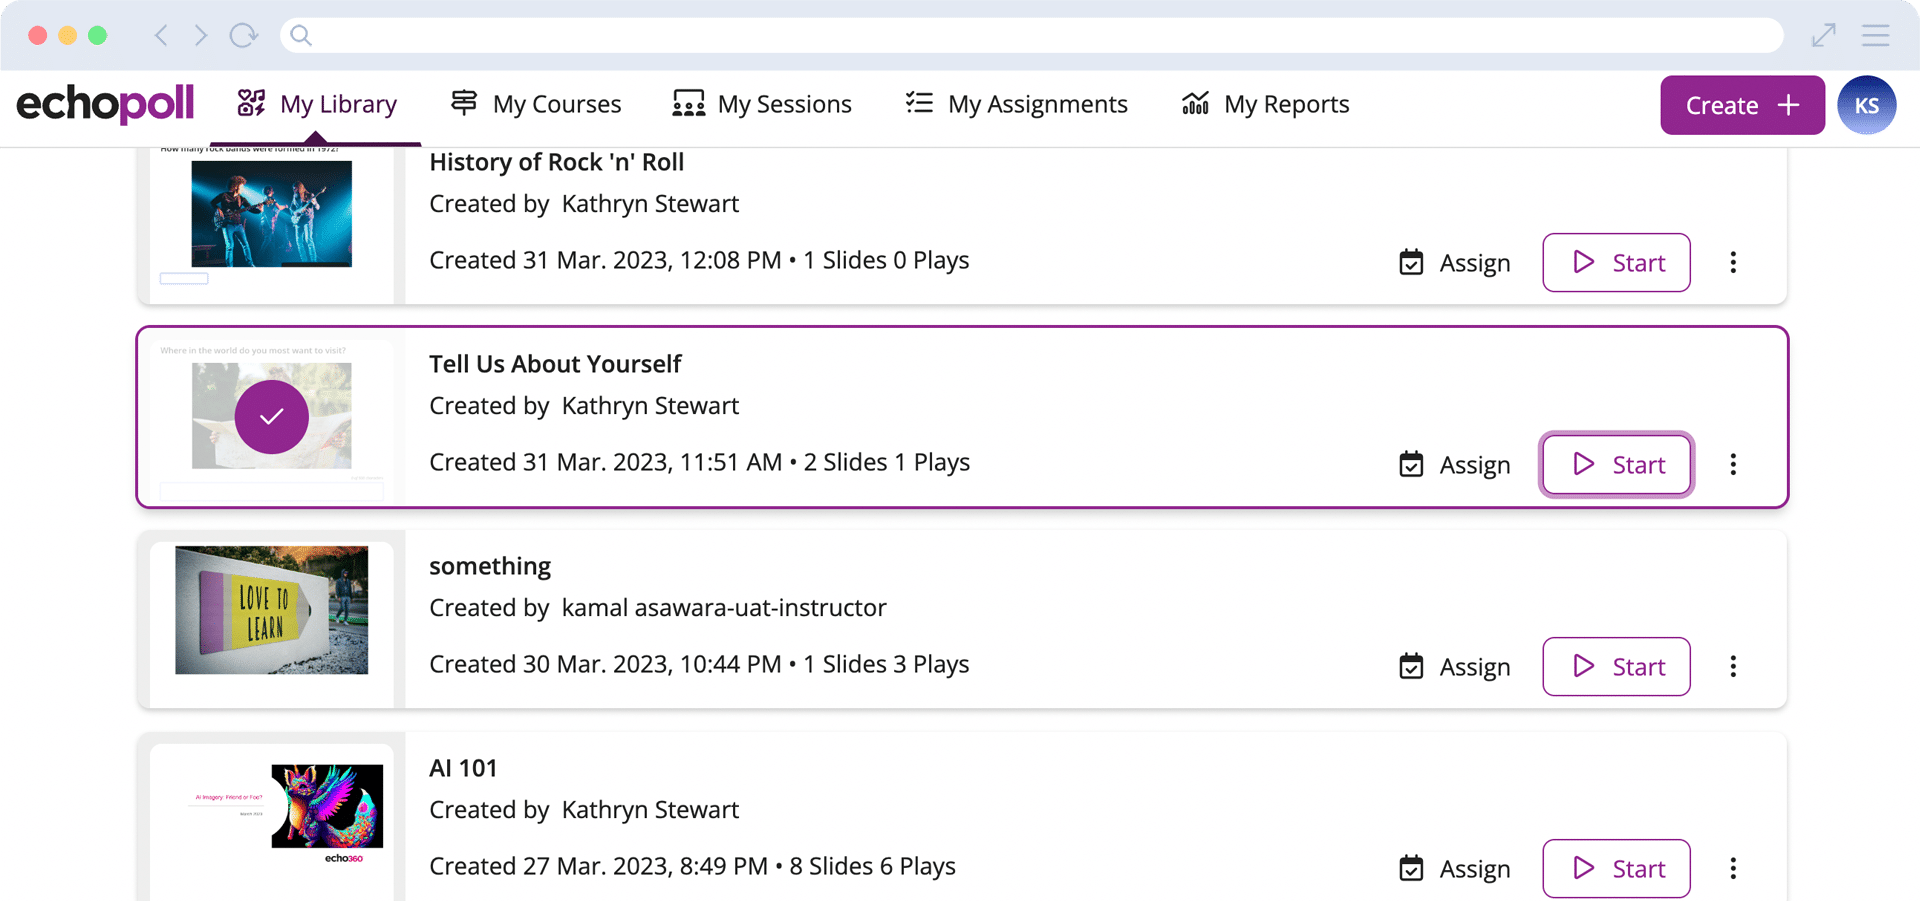Screen dimensions: 1920x901
Task: Deselect the checked Tell Us About Yourself thumbnail
Action: (x=271, y=417)
